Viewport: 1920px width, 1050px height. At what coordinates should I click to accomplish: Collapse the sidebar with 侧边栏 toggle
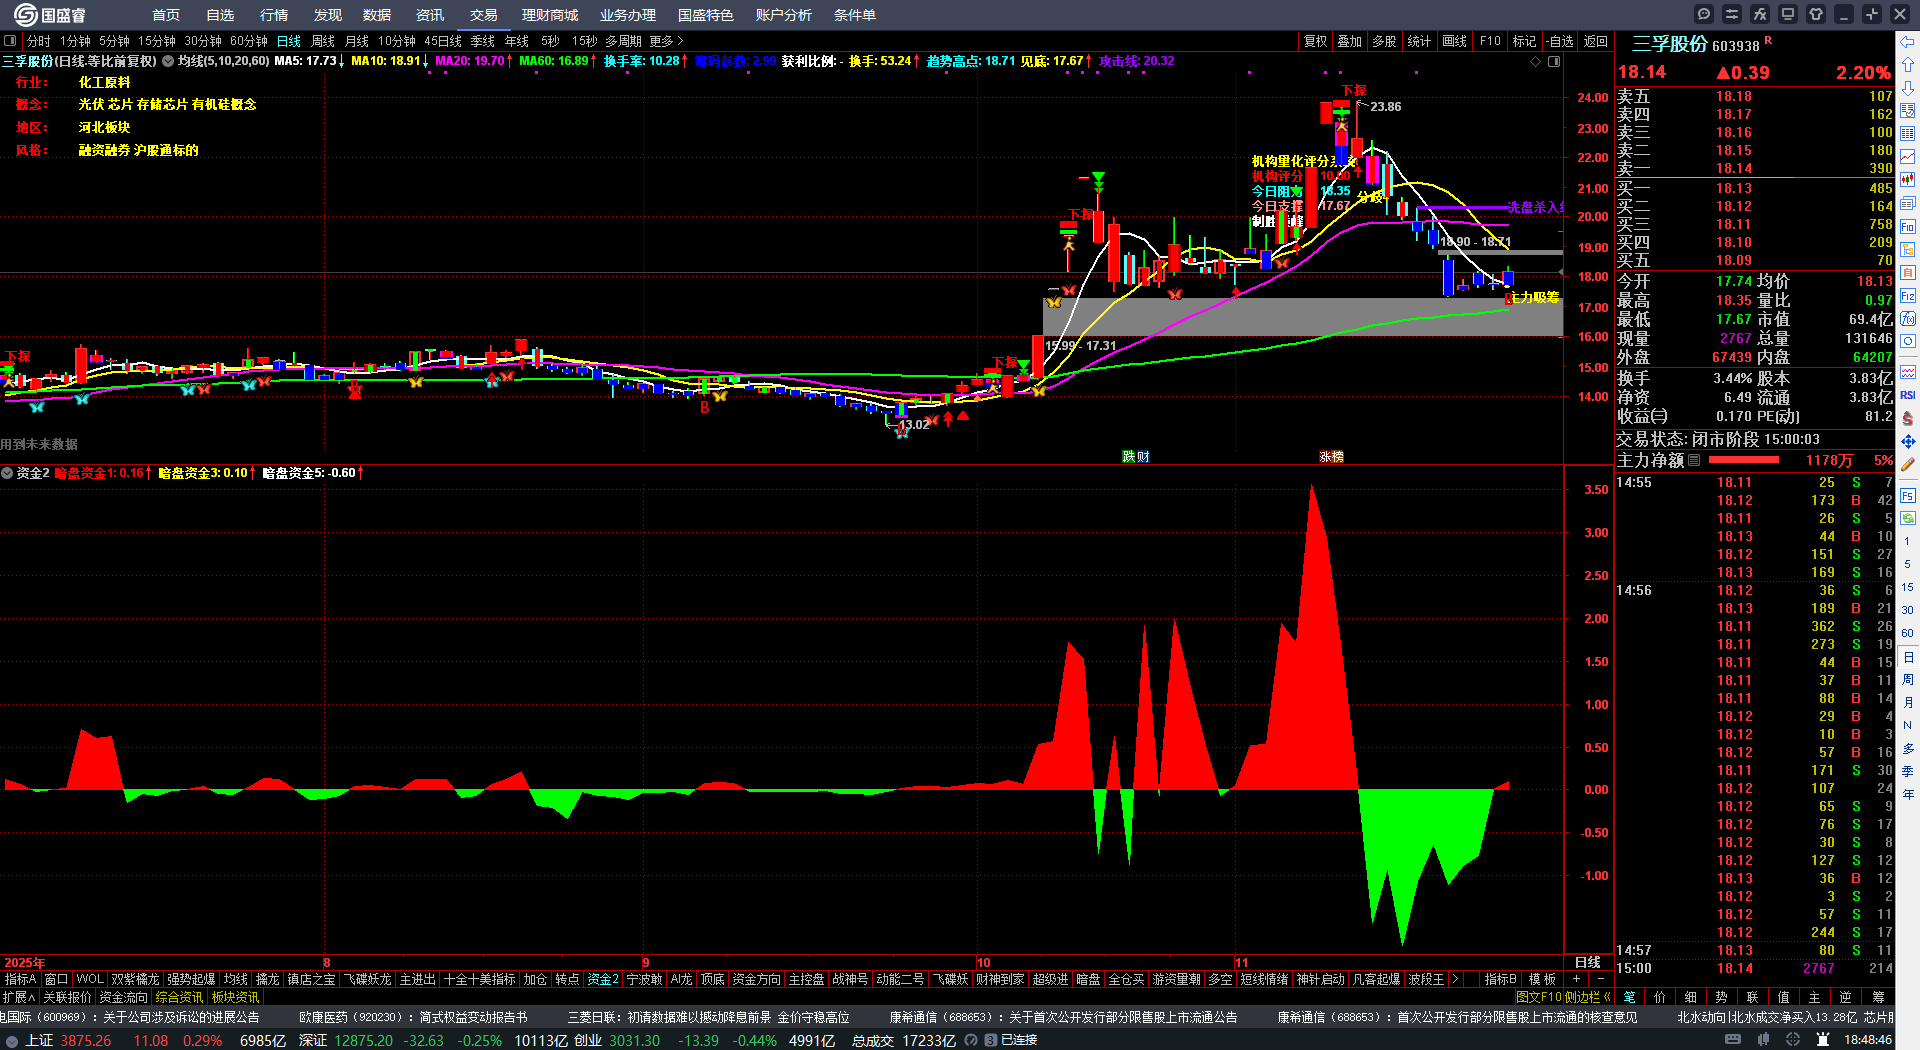(1586, 997)
